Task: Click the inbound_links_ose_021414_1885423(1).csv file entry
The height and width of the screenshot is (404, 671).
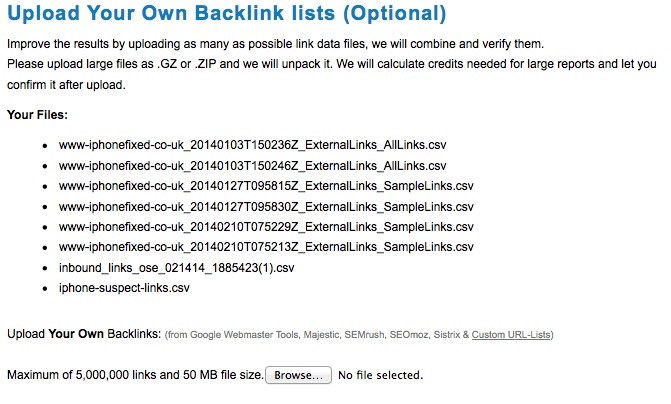Action: pos(177,268)
